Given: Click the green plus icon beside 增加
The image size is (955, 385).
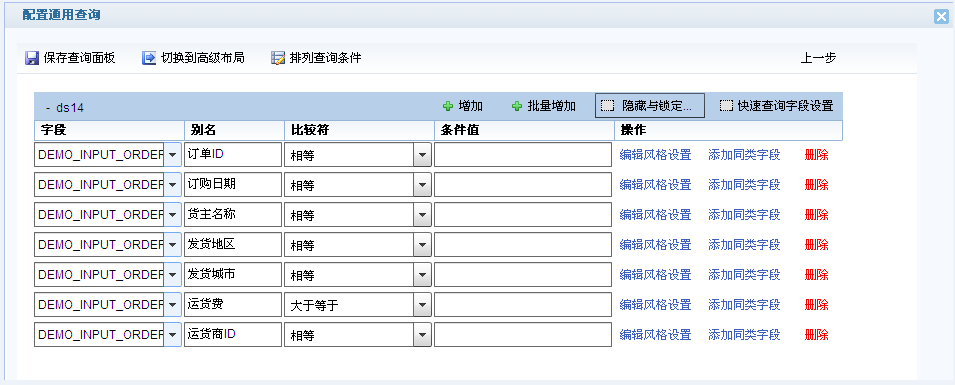Looking at the screenshot, I should tap(448, 106).
